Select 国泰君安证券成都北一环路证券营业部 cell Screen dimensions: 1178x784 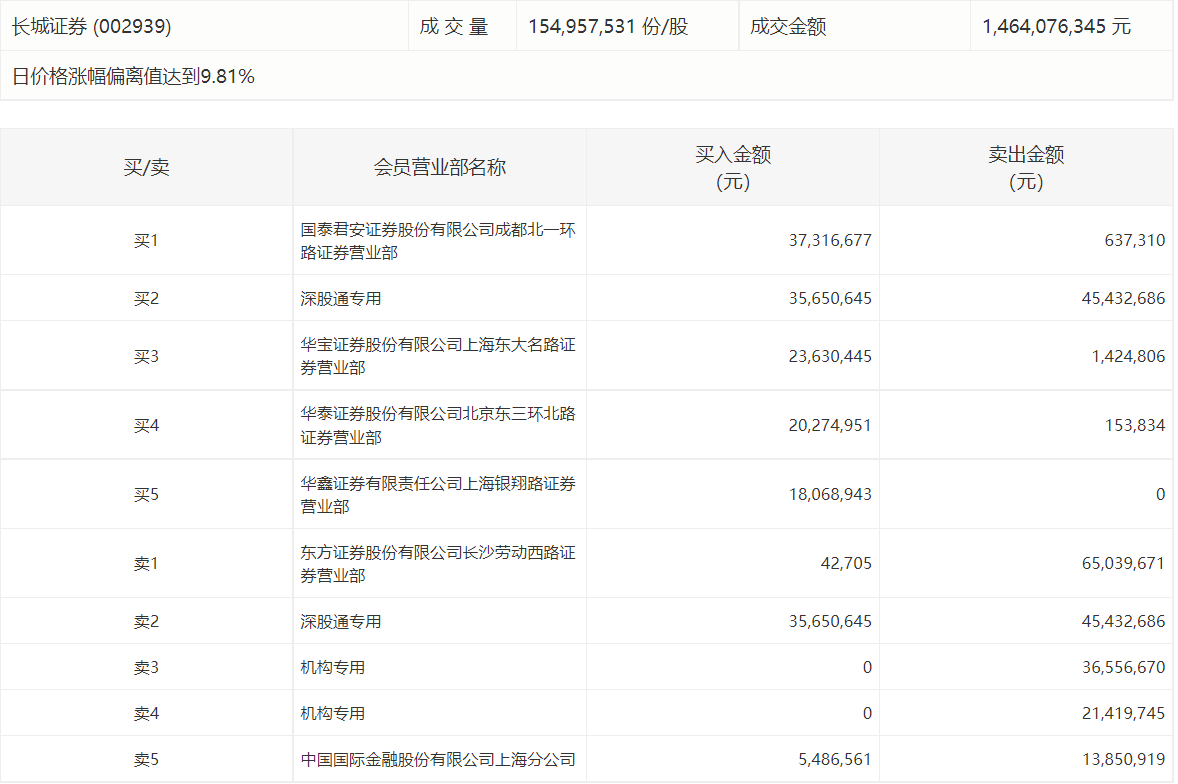point(438,241)
